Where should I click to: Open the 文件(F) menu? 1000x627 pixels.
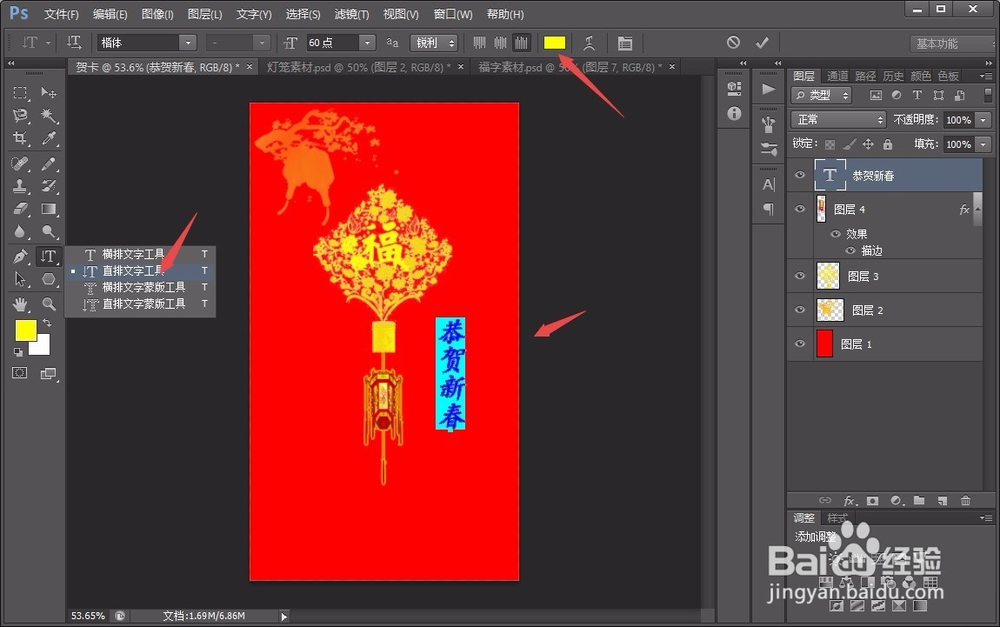61,14
